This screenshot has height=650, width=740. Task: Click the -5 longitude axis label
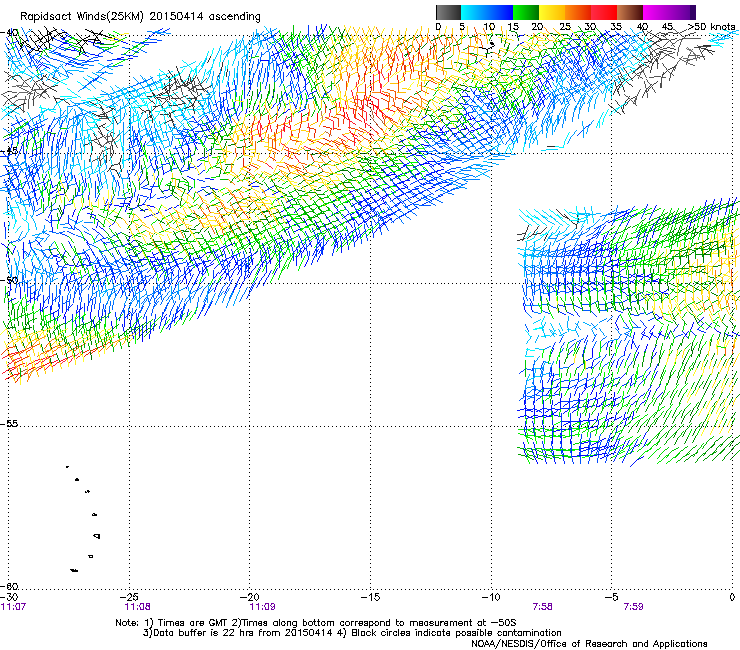[x=612, y=597]
